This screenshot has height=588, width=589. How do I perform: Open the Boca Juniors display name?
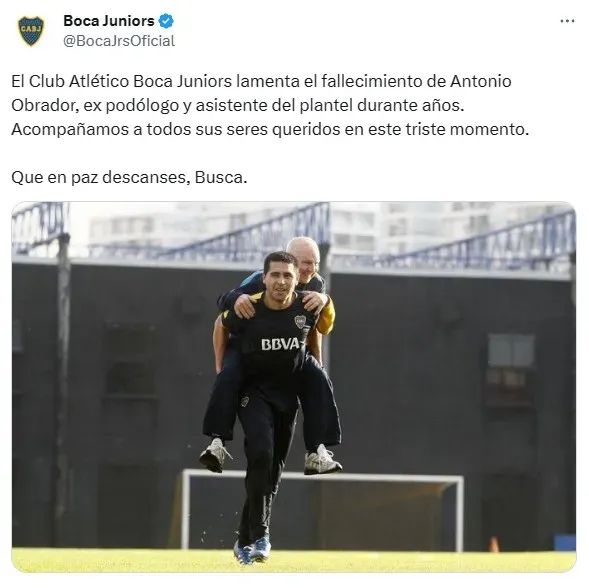click(109, 21)
